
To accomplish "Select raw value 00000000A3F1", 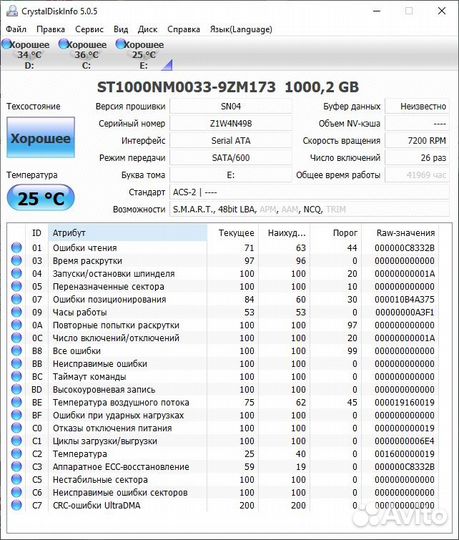I will click(405, 312).
